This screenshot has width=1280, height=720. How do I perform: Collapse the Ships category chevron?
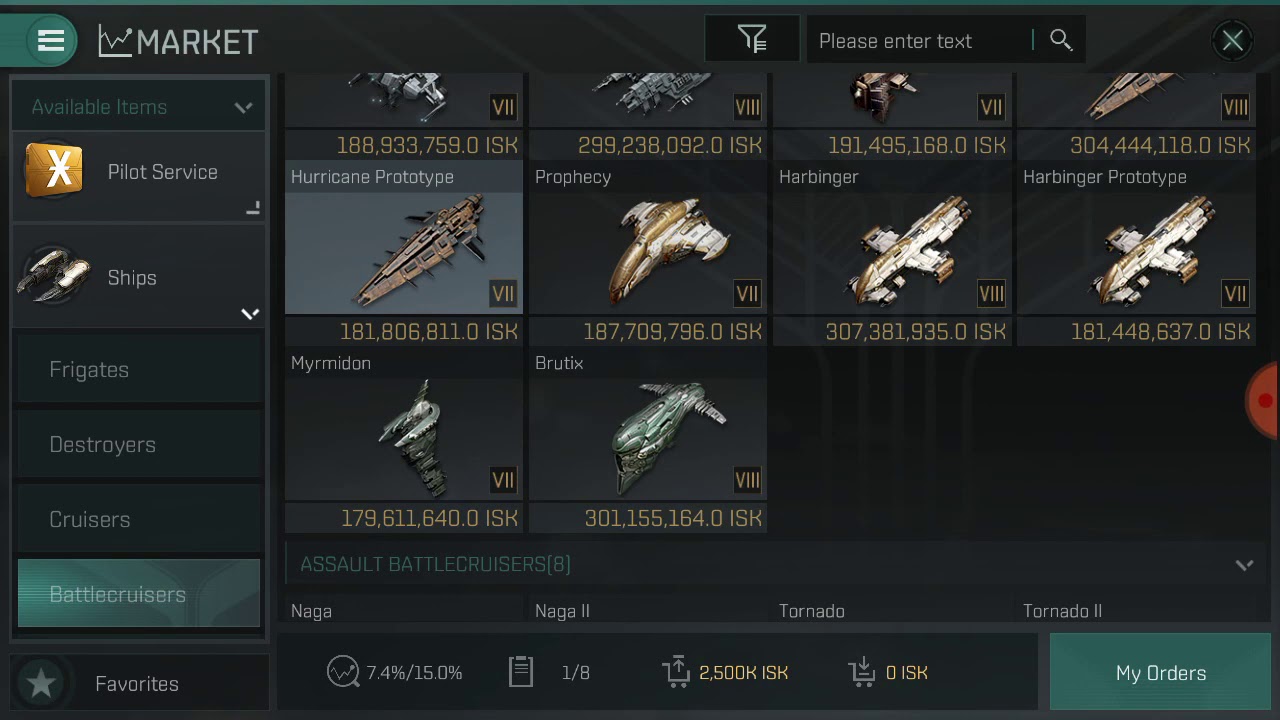[x=250, y=314]
